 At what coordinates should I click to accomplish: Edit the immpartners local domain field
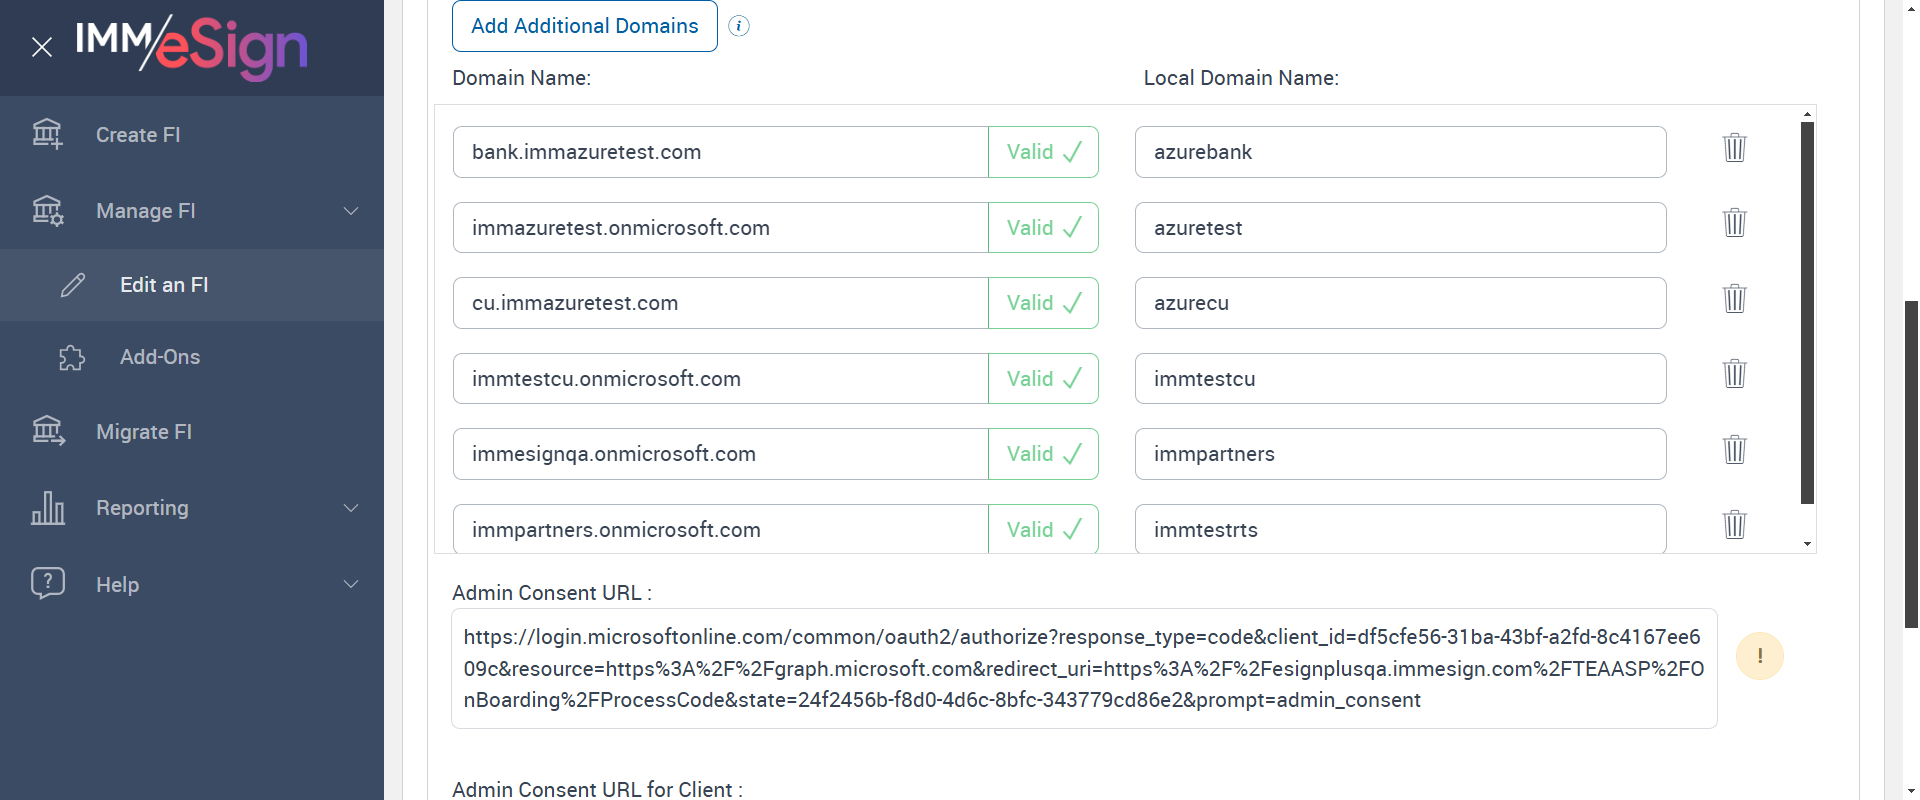[x=1400, y=454]
